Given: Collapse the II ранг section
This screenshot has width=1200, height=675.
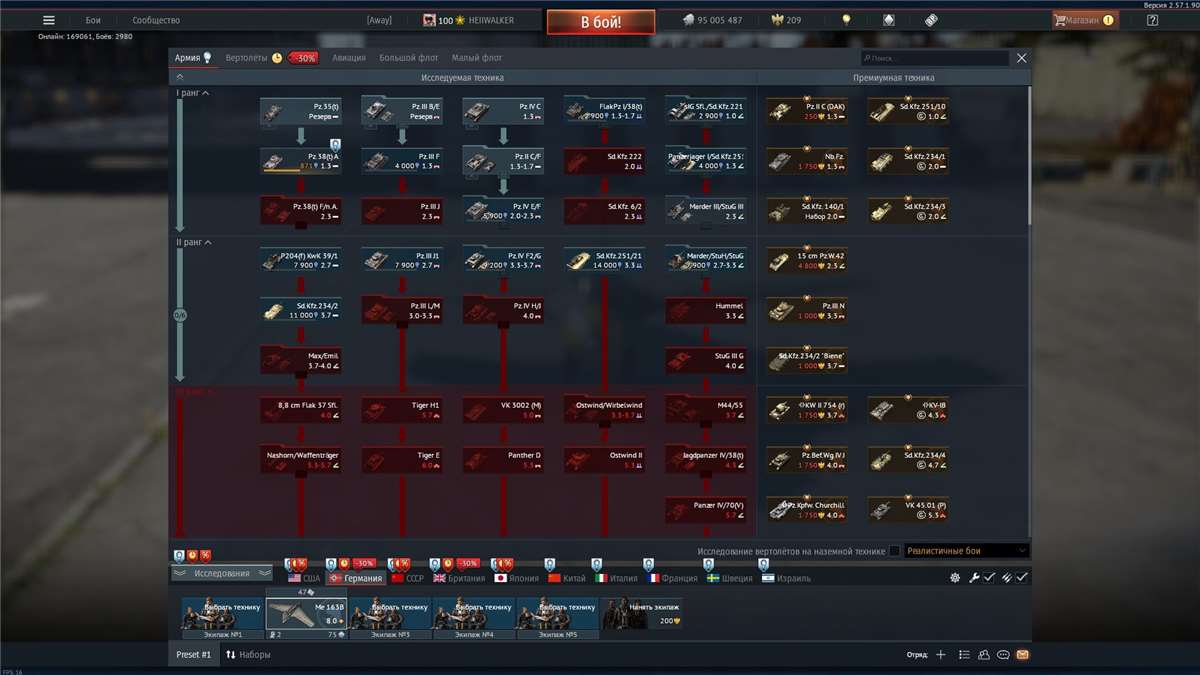Looking at the screenshot, I should tap(192, 242).
